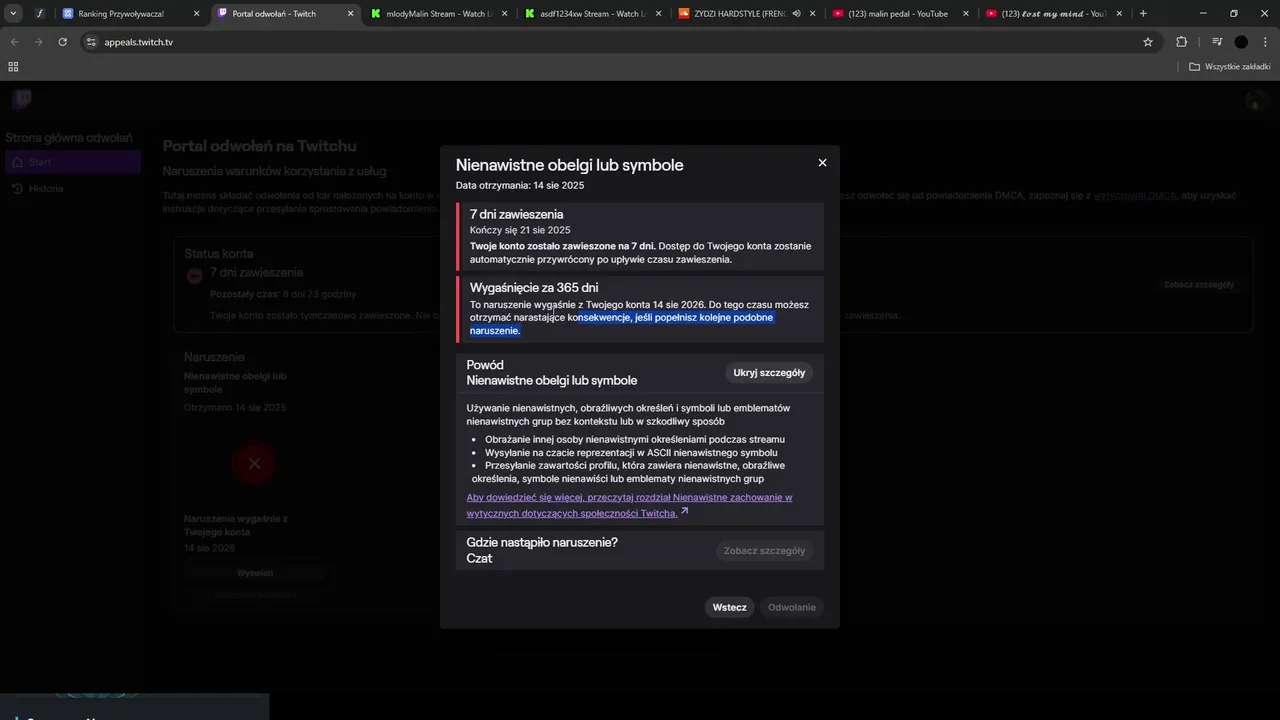This screenshot has height=720, width=1280.
Task: Open the browser extensions menu
Action: click(1182, 42)
